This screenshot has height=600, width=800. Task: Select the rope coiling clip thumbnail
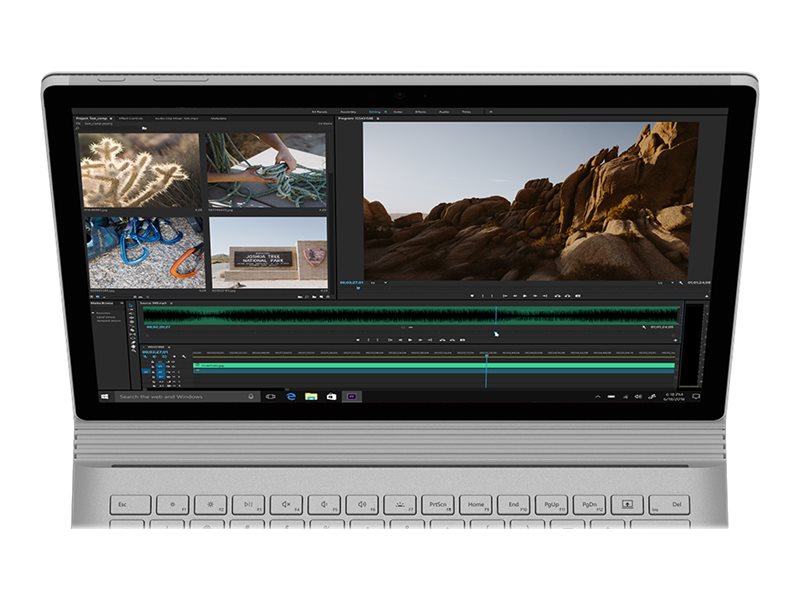point(266,170)
